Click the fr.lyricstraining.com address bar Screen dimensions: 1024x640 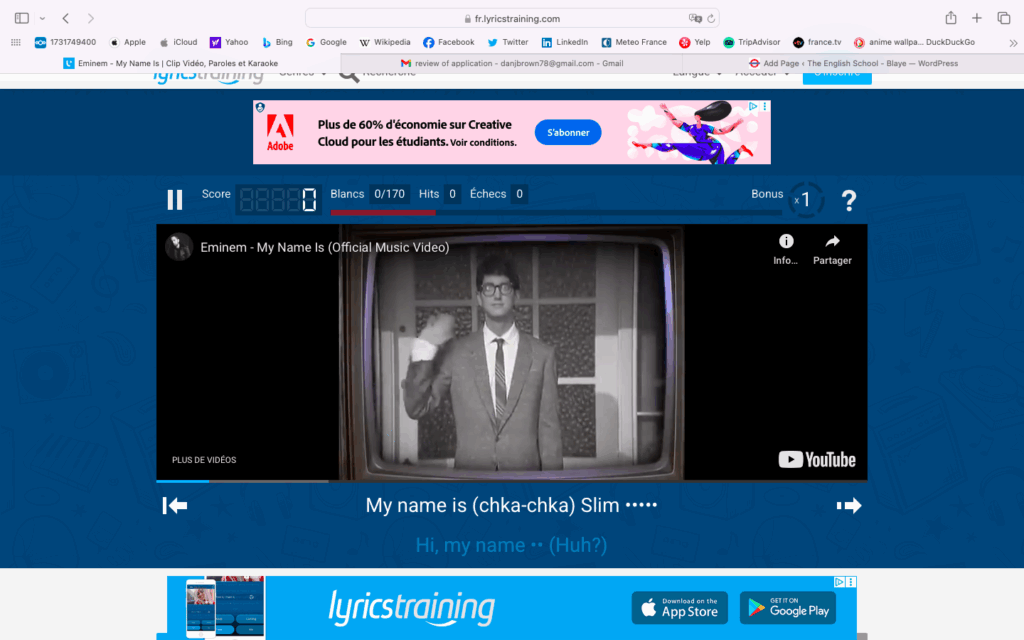point(512,18)
